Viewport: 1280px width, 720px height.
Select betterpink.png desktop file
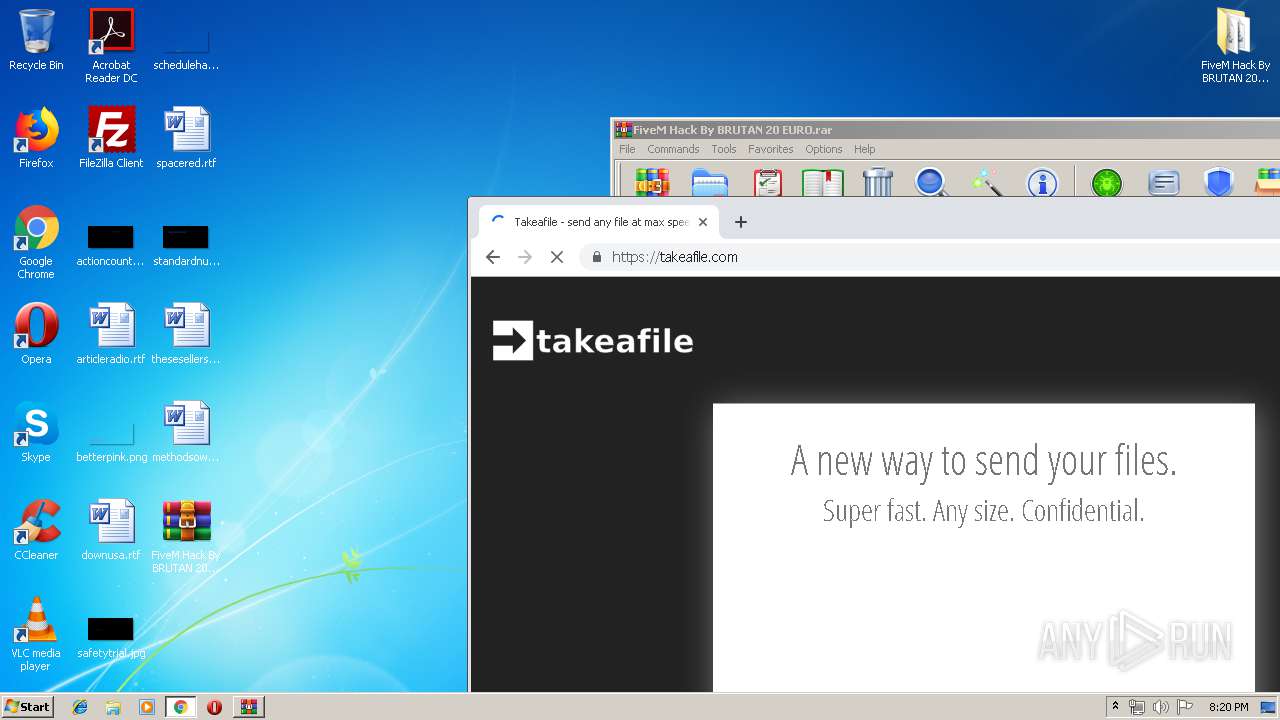(111, 441)
